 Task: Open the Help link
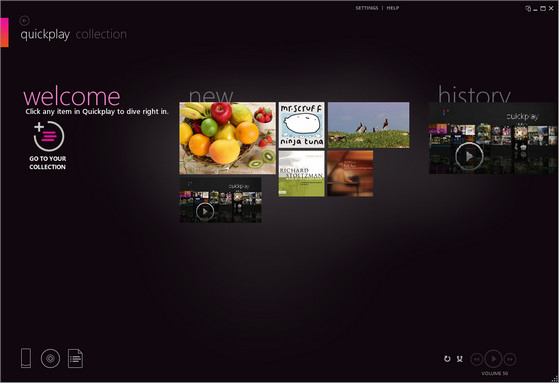[393, 8]
